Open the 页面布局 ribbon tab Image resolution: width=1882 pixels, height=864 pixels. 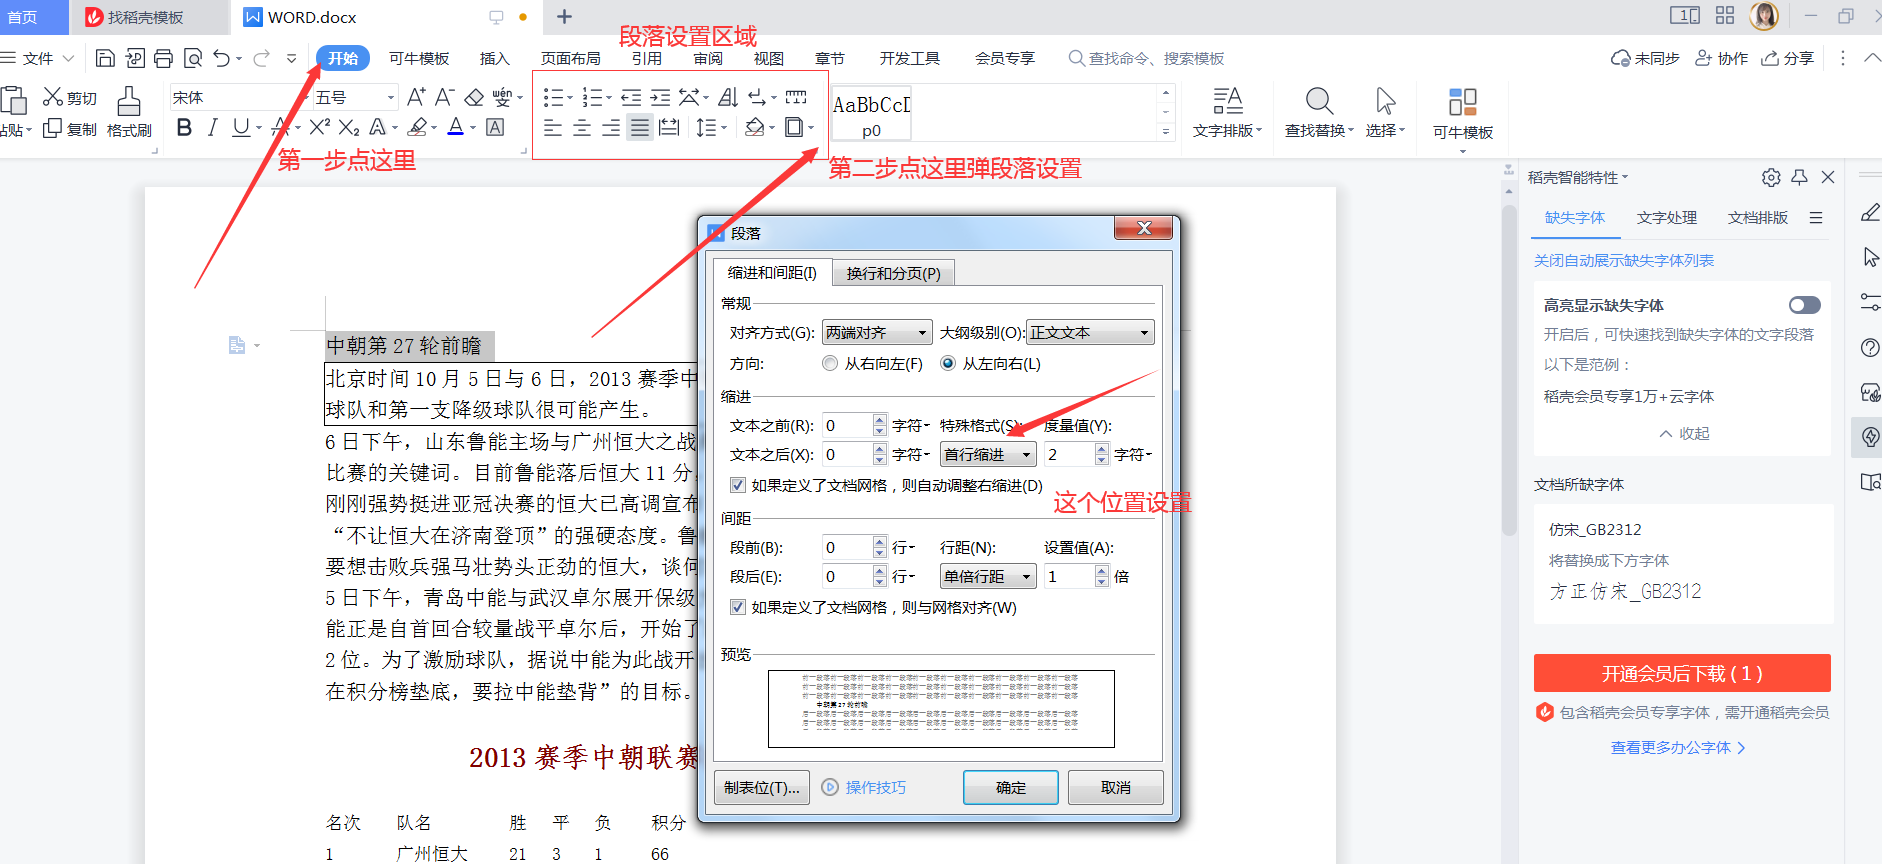click(570, 58)
